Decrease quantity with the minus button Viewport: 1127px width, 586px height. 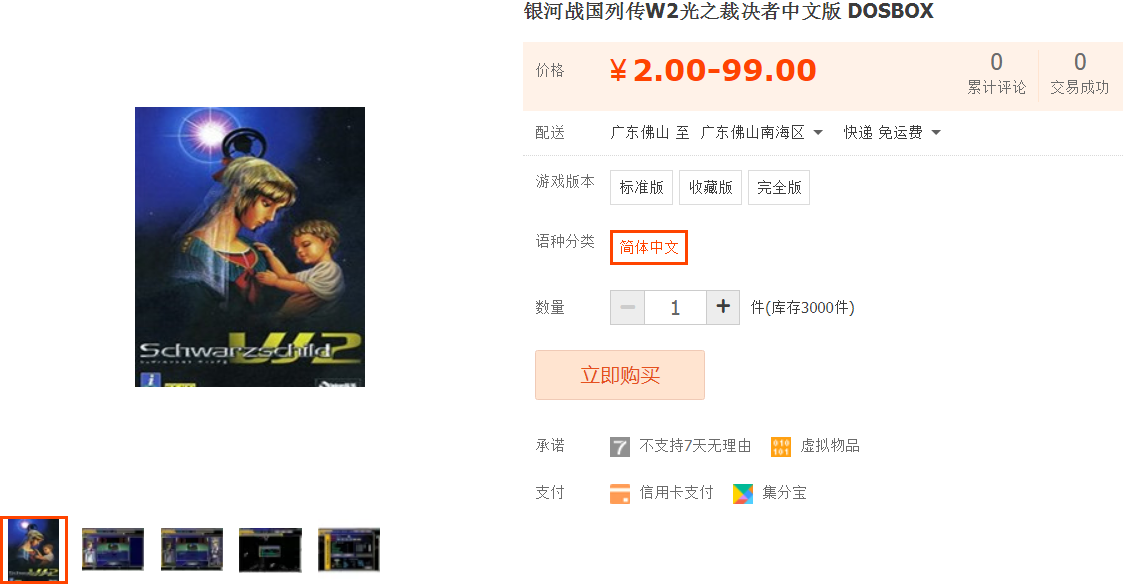[x=627, y=307]
